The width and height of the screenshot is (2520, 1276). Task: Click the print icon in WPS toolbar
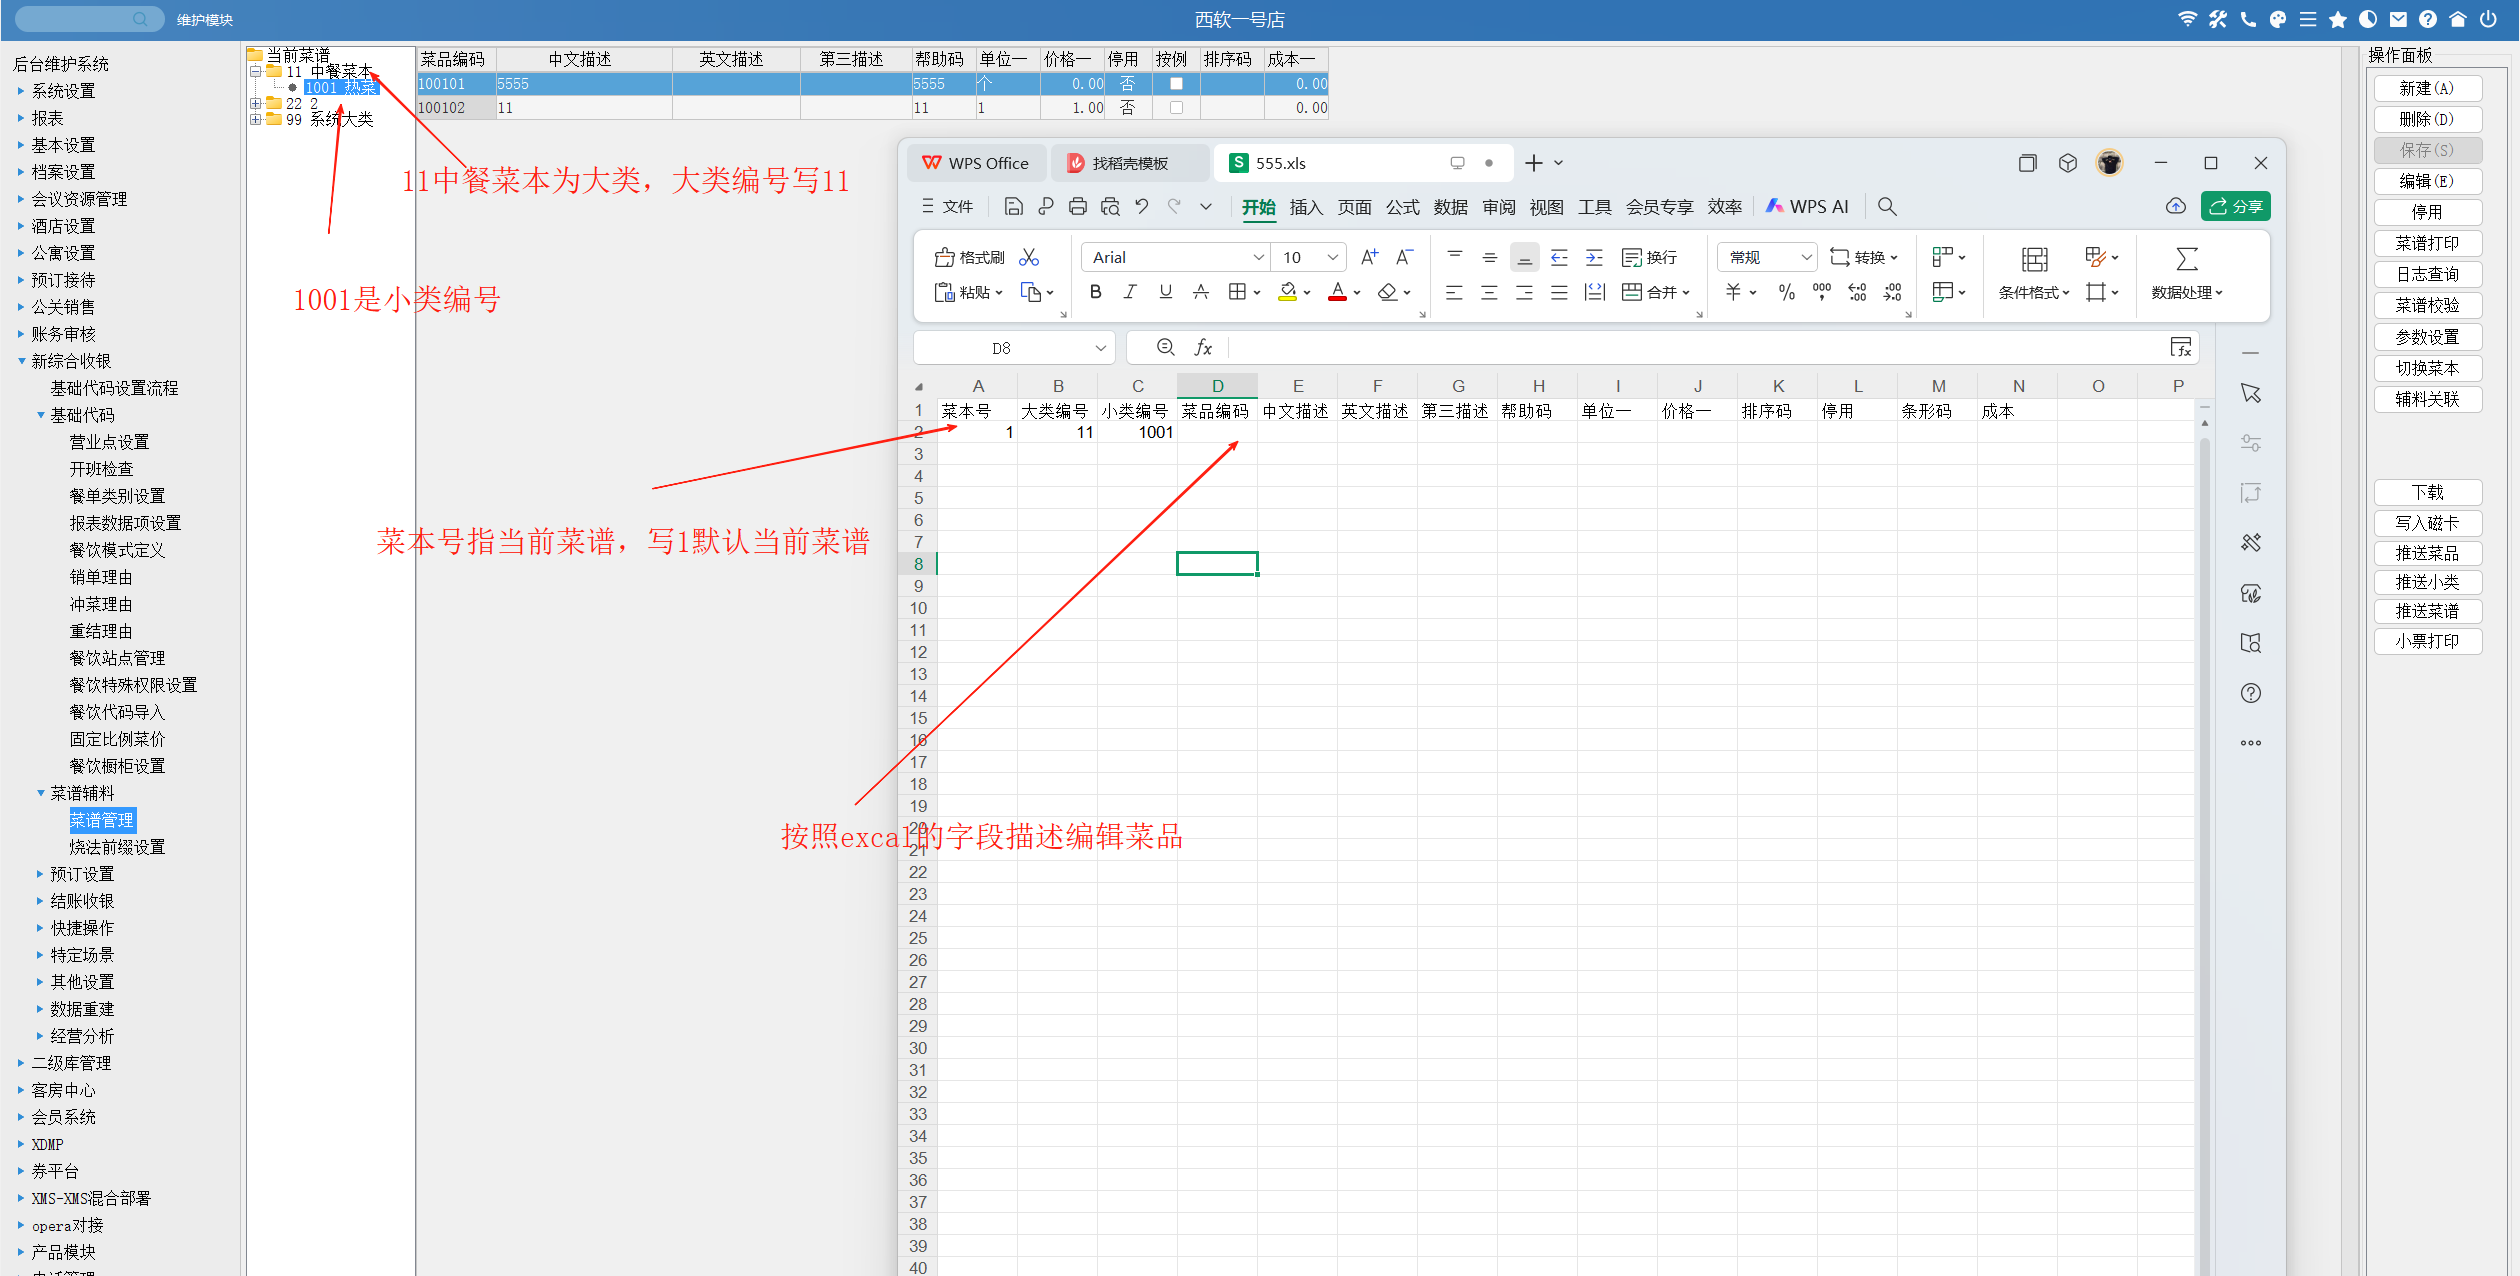point(1077,207)
